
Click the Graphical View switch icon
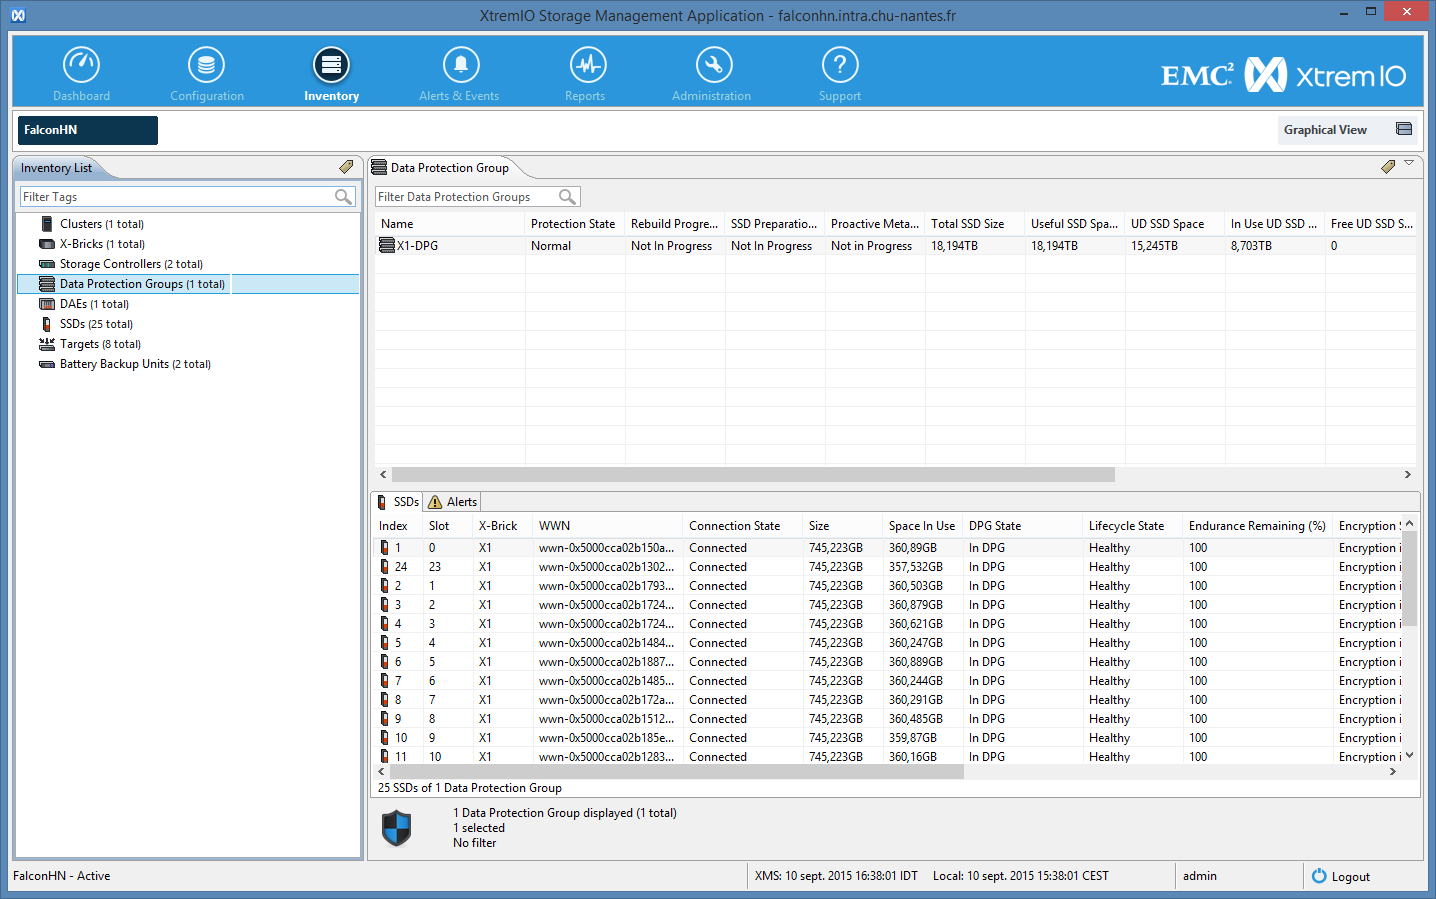click(x=1404, y=129)
